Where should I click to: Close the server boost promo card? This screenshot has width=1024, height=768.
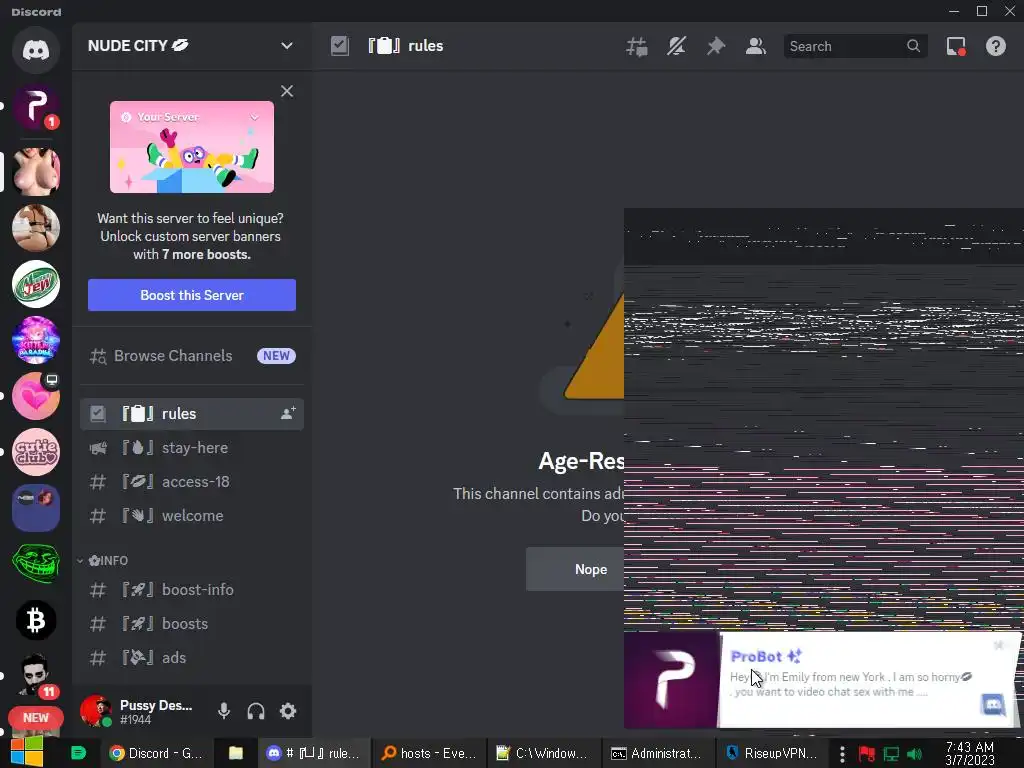pyautogui.click(x=287, y=91)
